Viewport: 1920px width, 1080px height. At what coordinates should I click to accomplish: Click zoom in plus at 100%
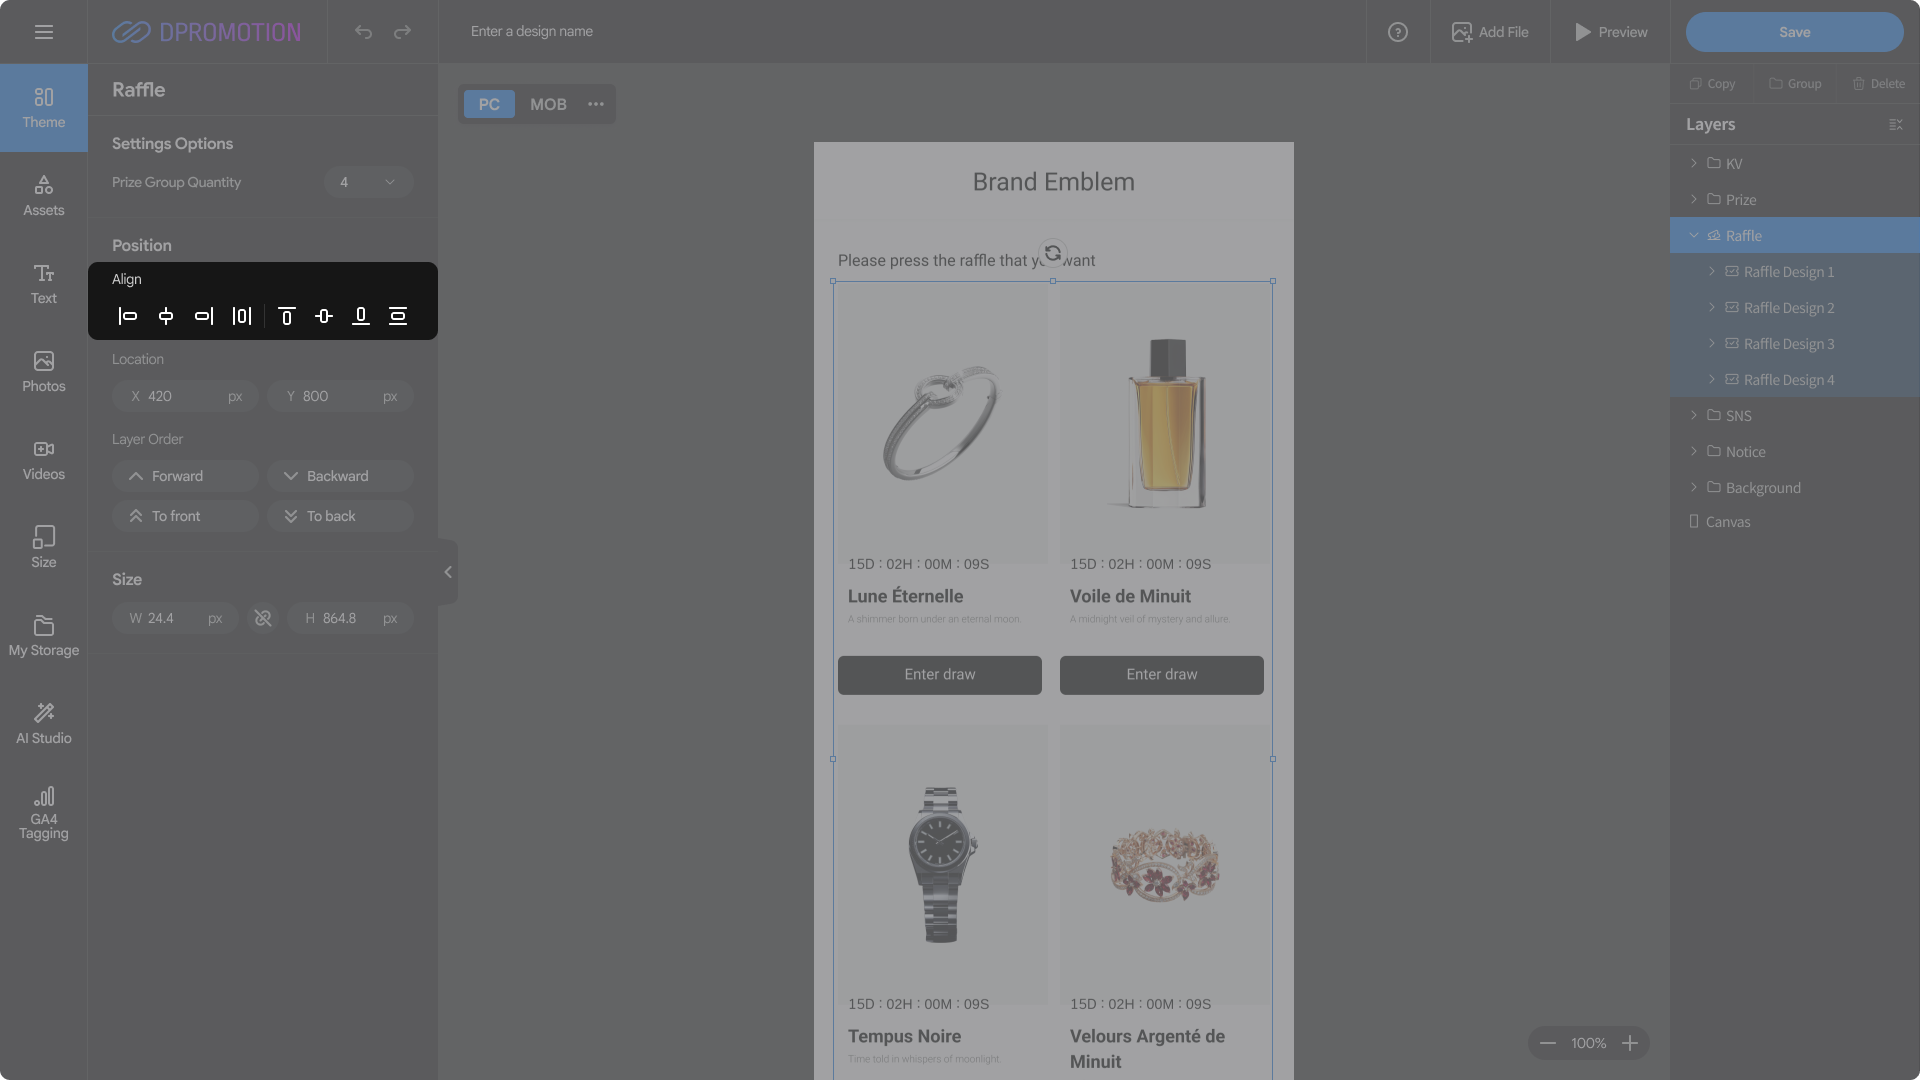1630,1043
